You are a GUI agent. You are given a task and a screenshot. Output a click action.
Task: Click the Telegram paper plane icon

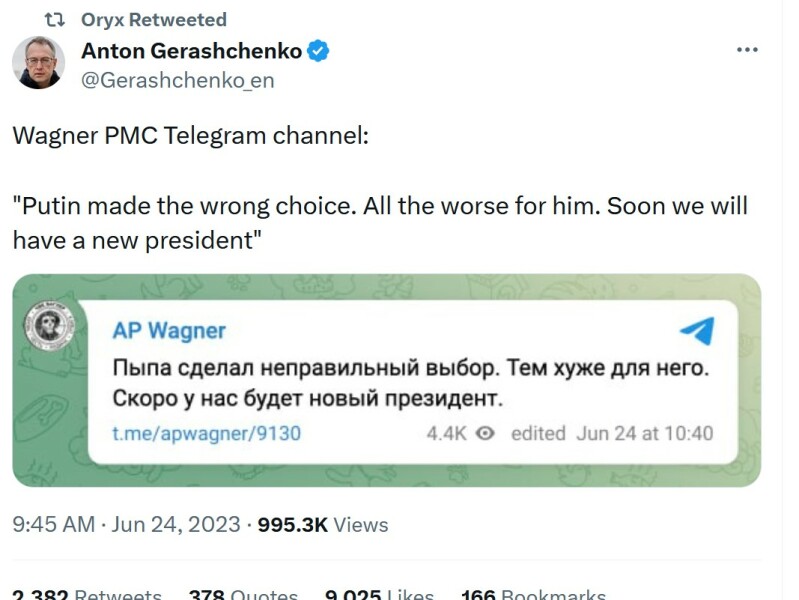point(696,332)
